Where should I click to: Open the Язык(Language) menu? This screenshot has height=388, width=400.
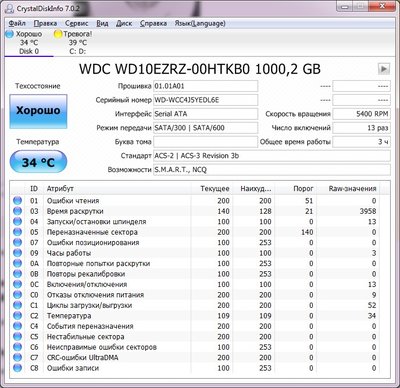[x=200, y=23]
